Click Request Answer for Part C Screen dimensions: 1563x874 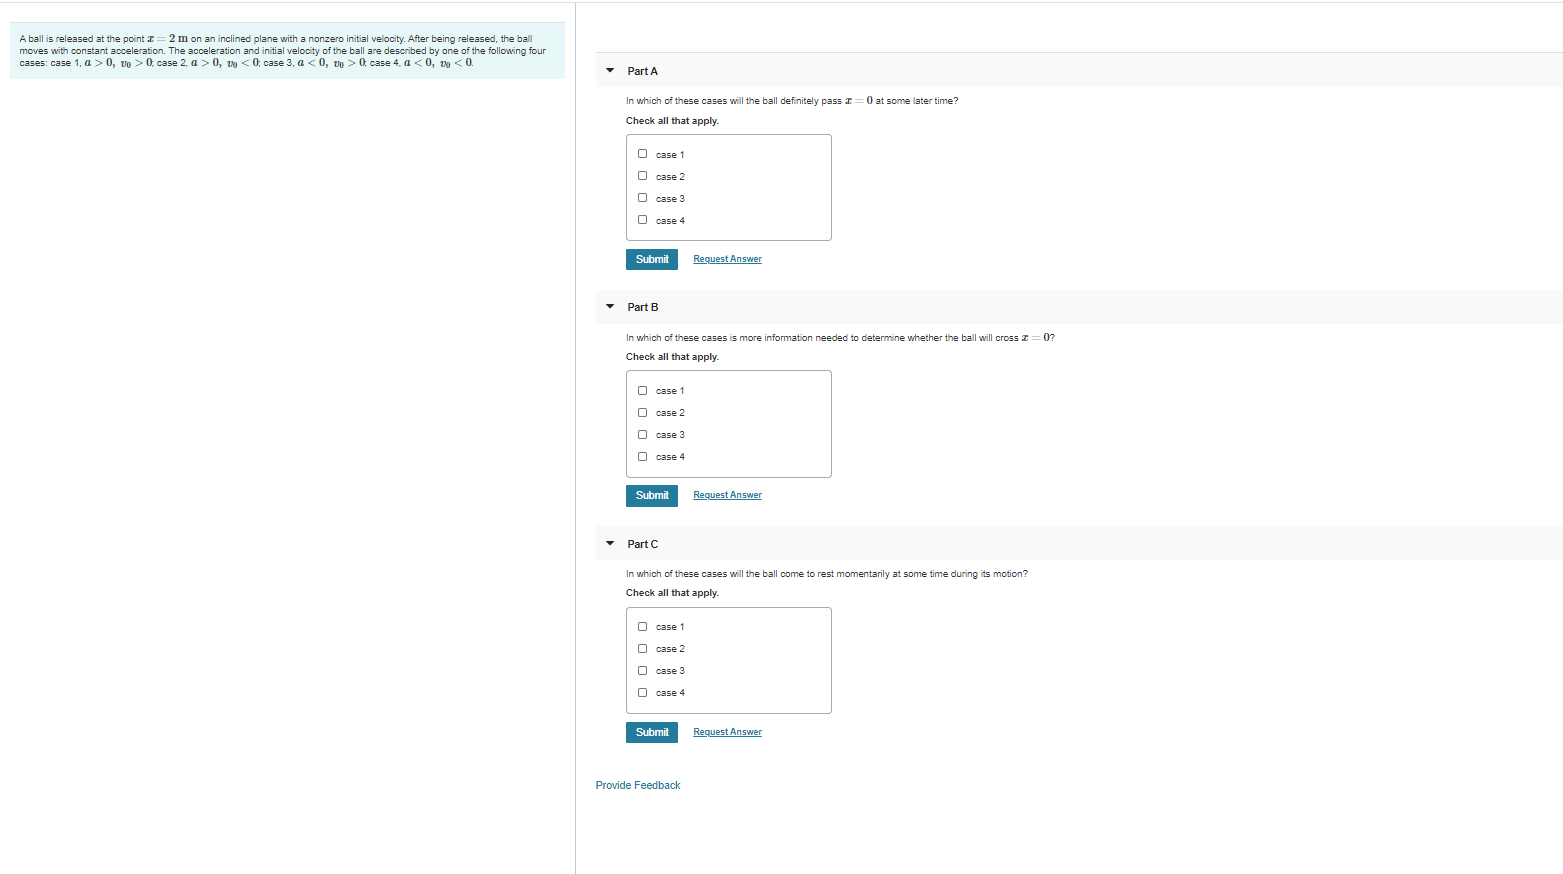(727, 732)
